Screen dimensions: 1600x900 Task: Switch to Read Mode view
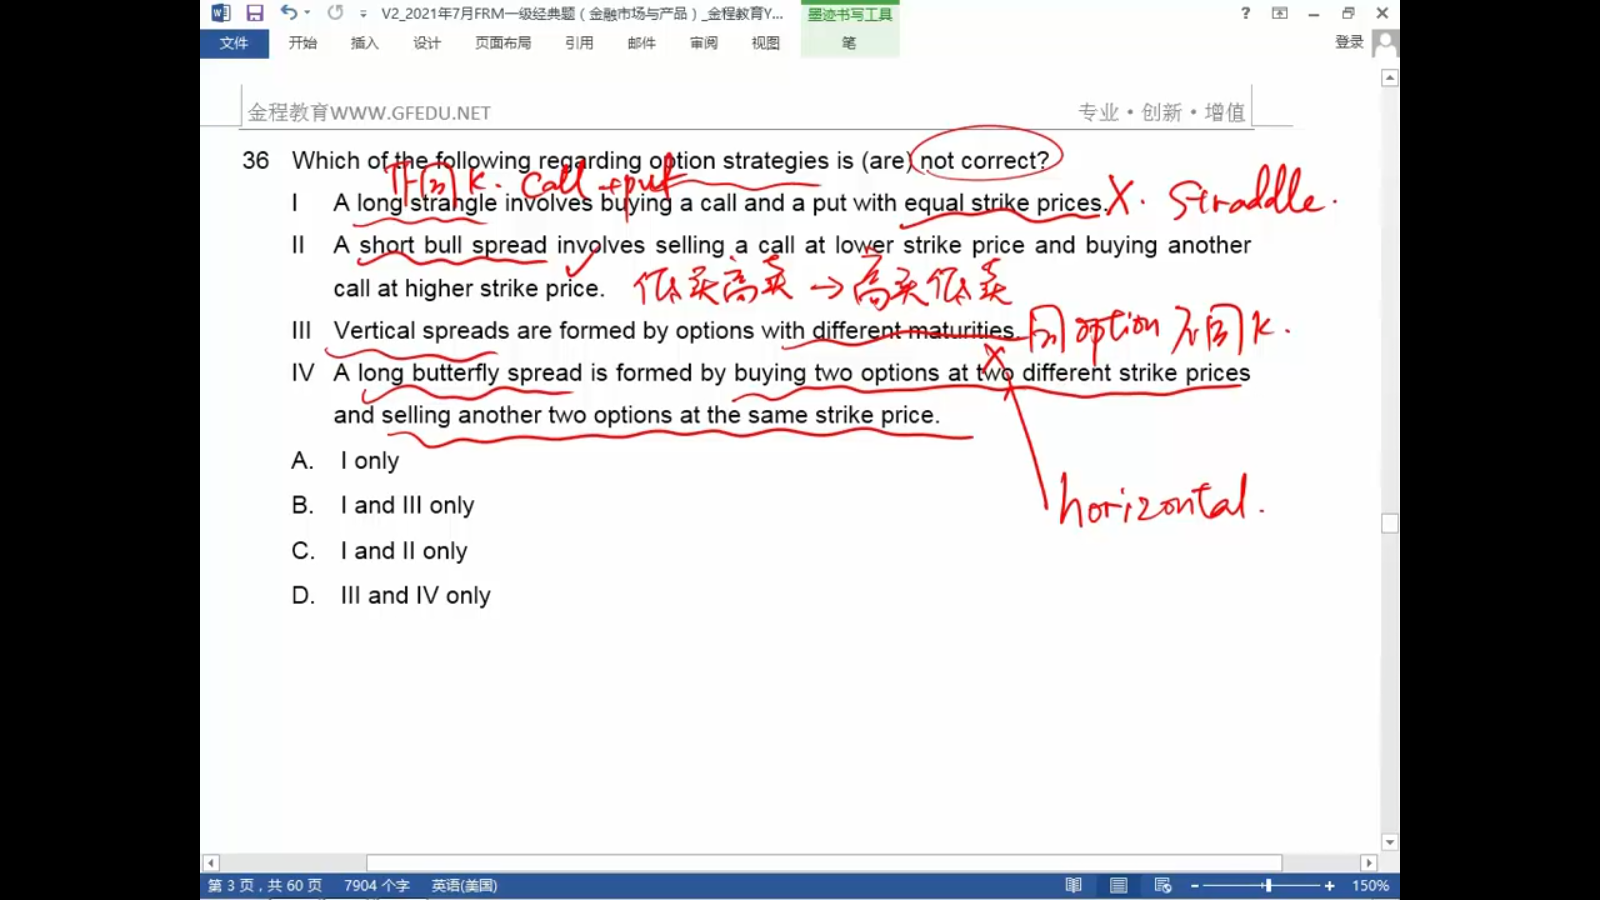1074,886
